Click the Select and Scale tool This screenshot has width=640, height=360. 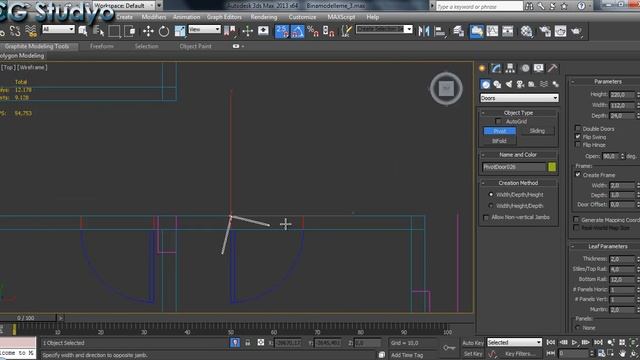pyautogui.click(x=180, y=31)
